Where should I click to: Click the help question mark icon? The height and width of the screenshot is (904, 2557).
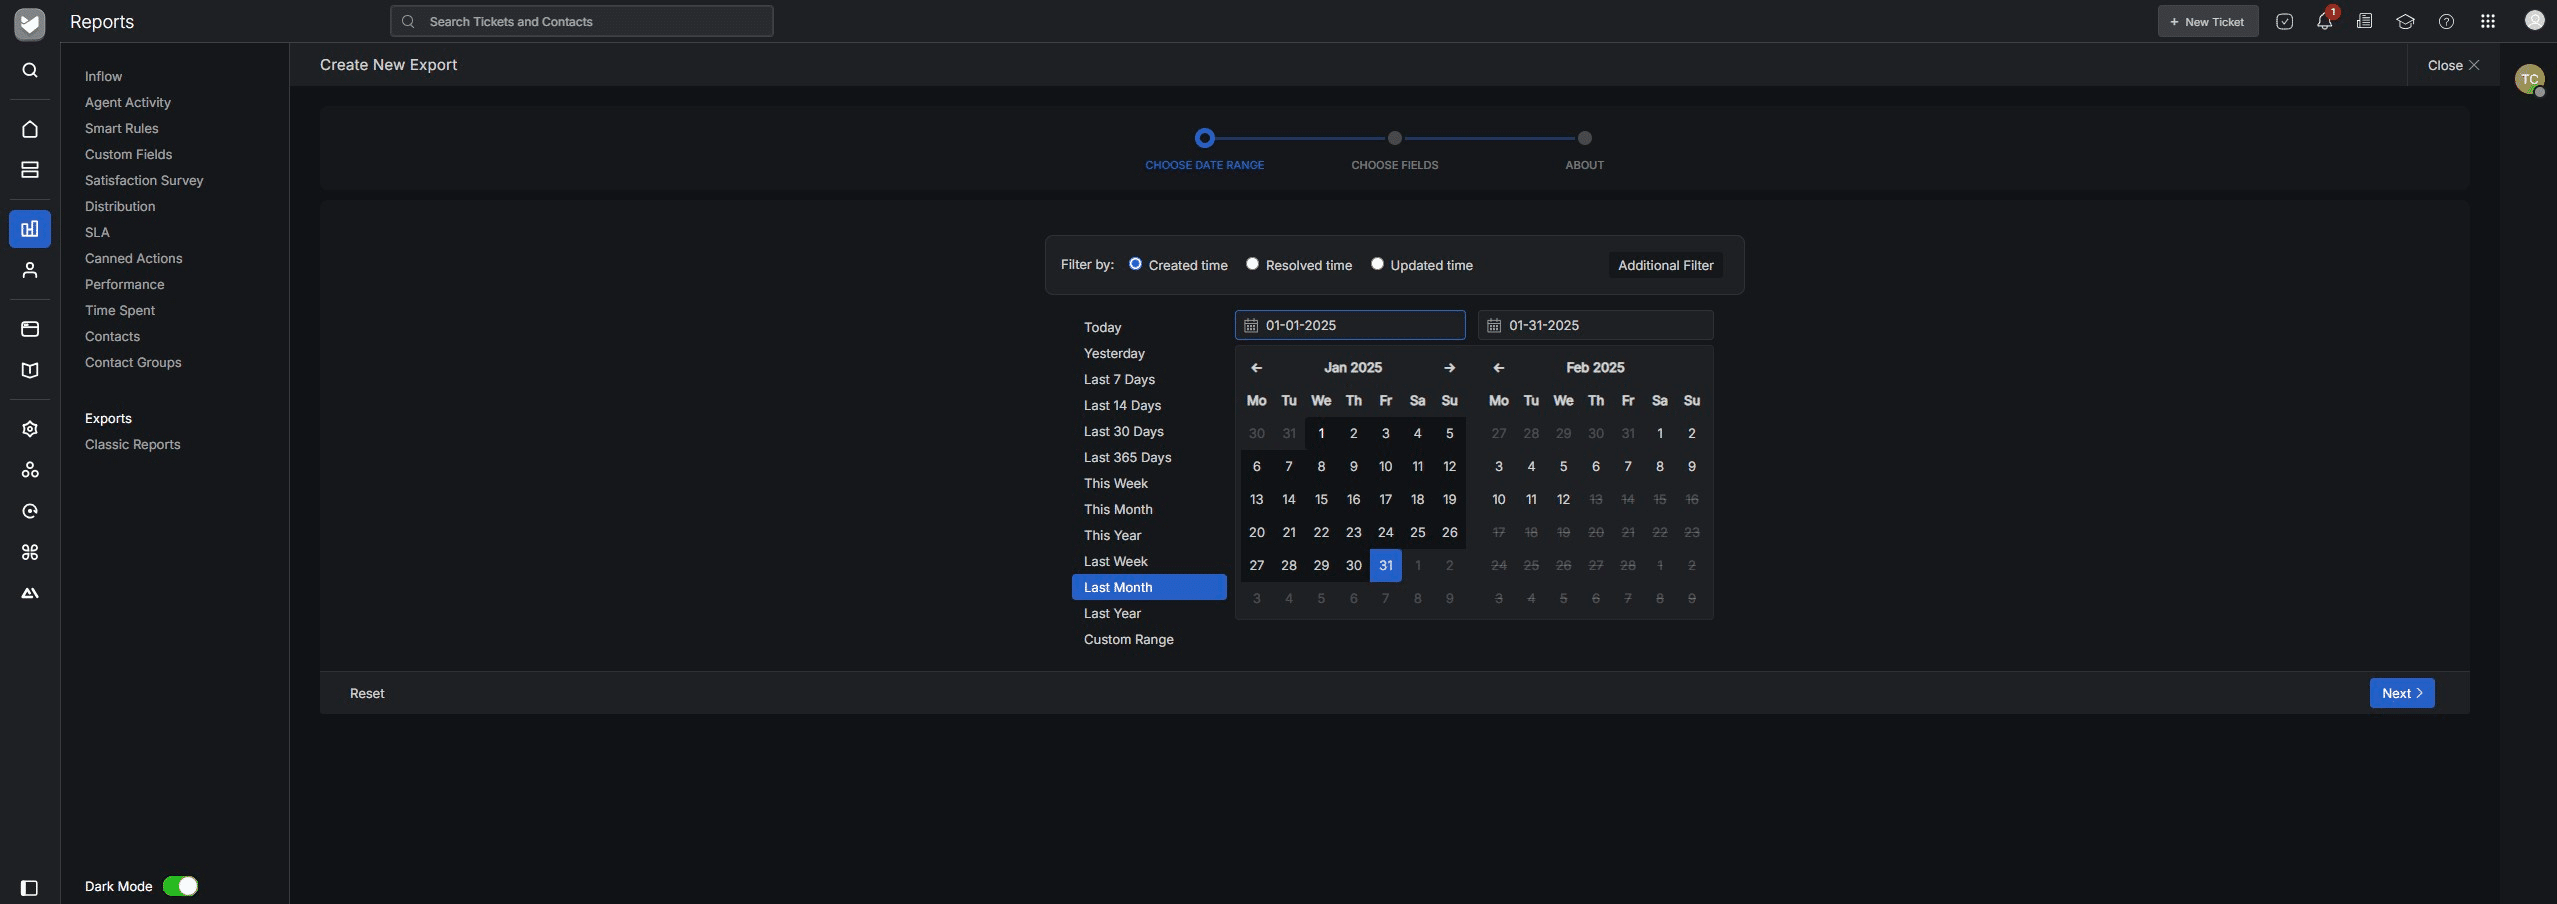click(x=2446, y=22)
